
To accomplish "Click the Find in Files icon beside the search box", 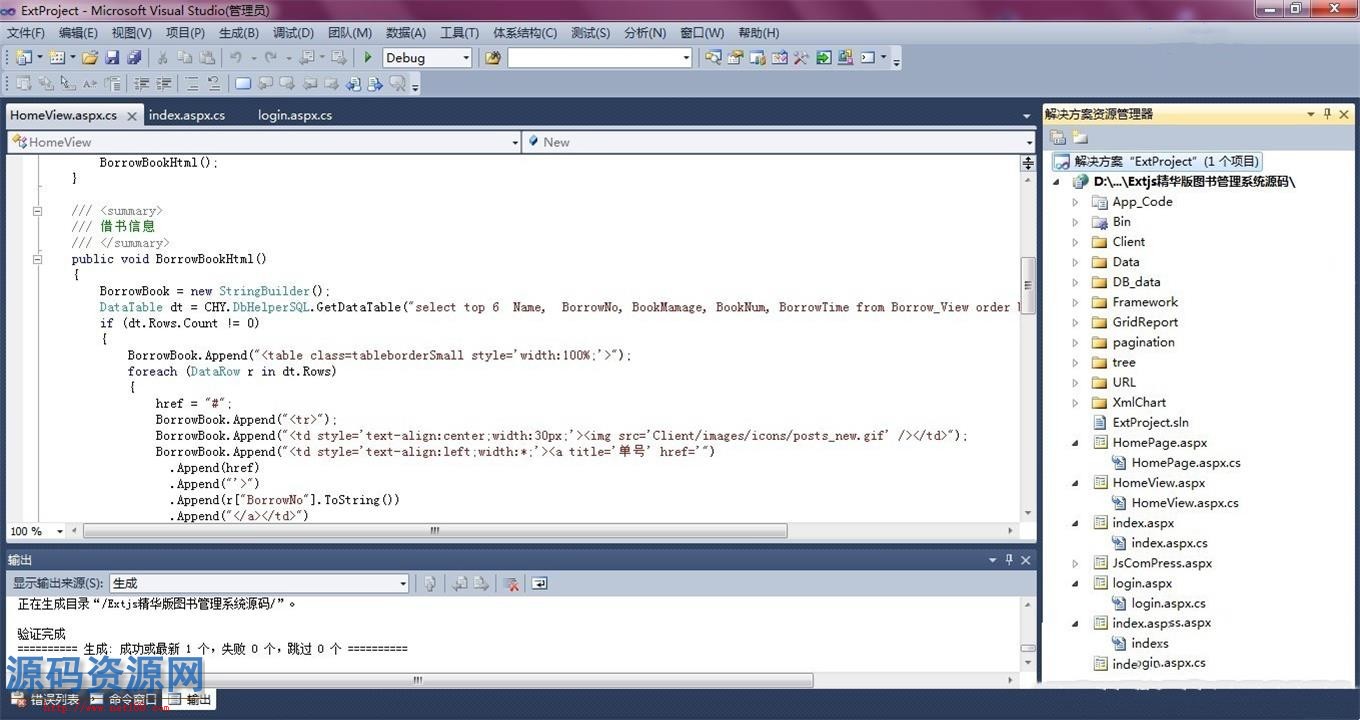I will pos(493,58).
